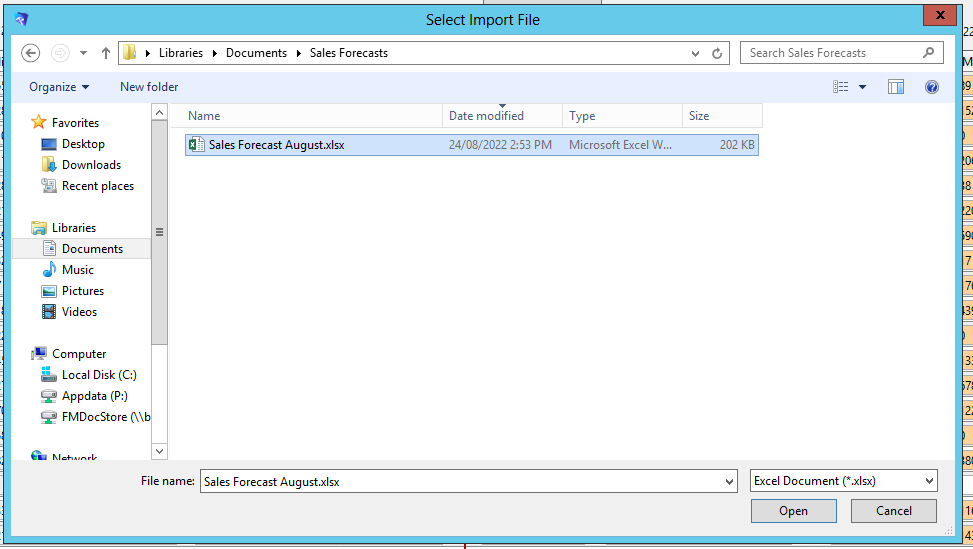The height and width of the screenshot is (549, 973).
Task: Expand the address bar history dropdown
Action: point(695,53)
